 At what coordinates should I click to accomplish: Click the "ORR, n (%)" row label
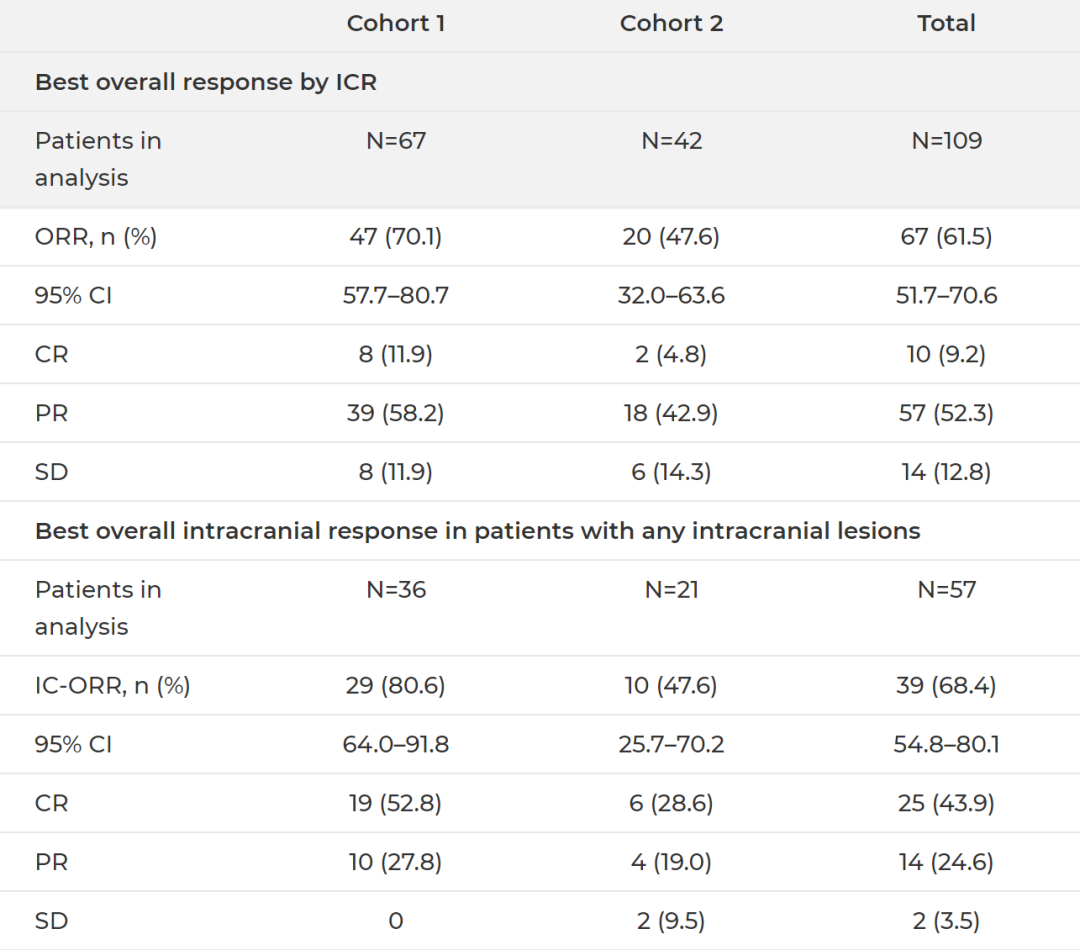coord(96,237)
